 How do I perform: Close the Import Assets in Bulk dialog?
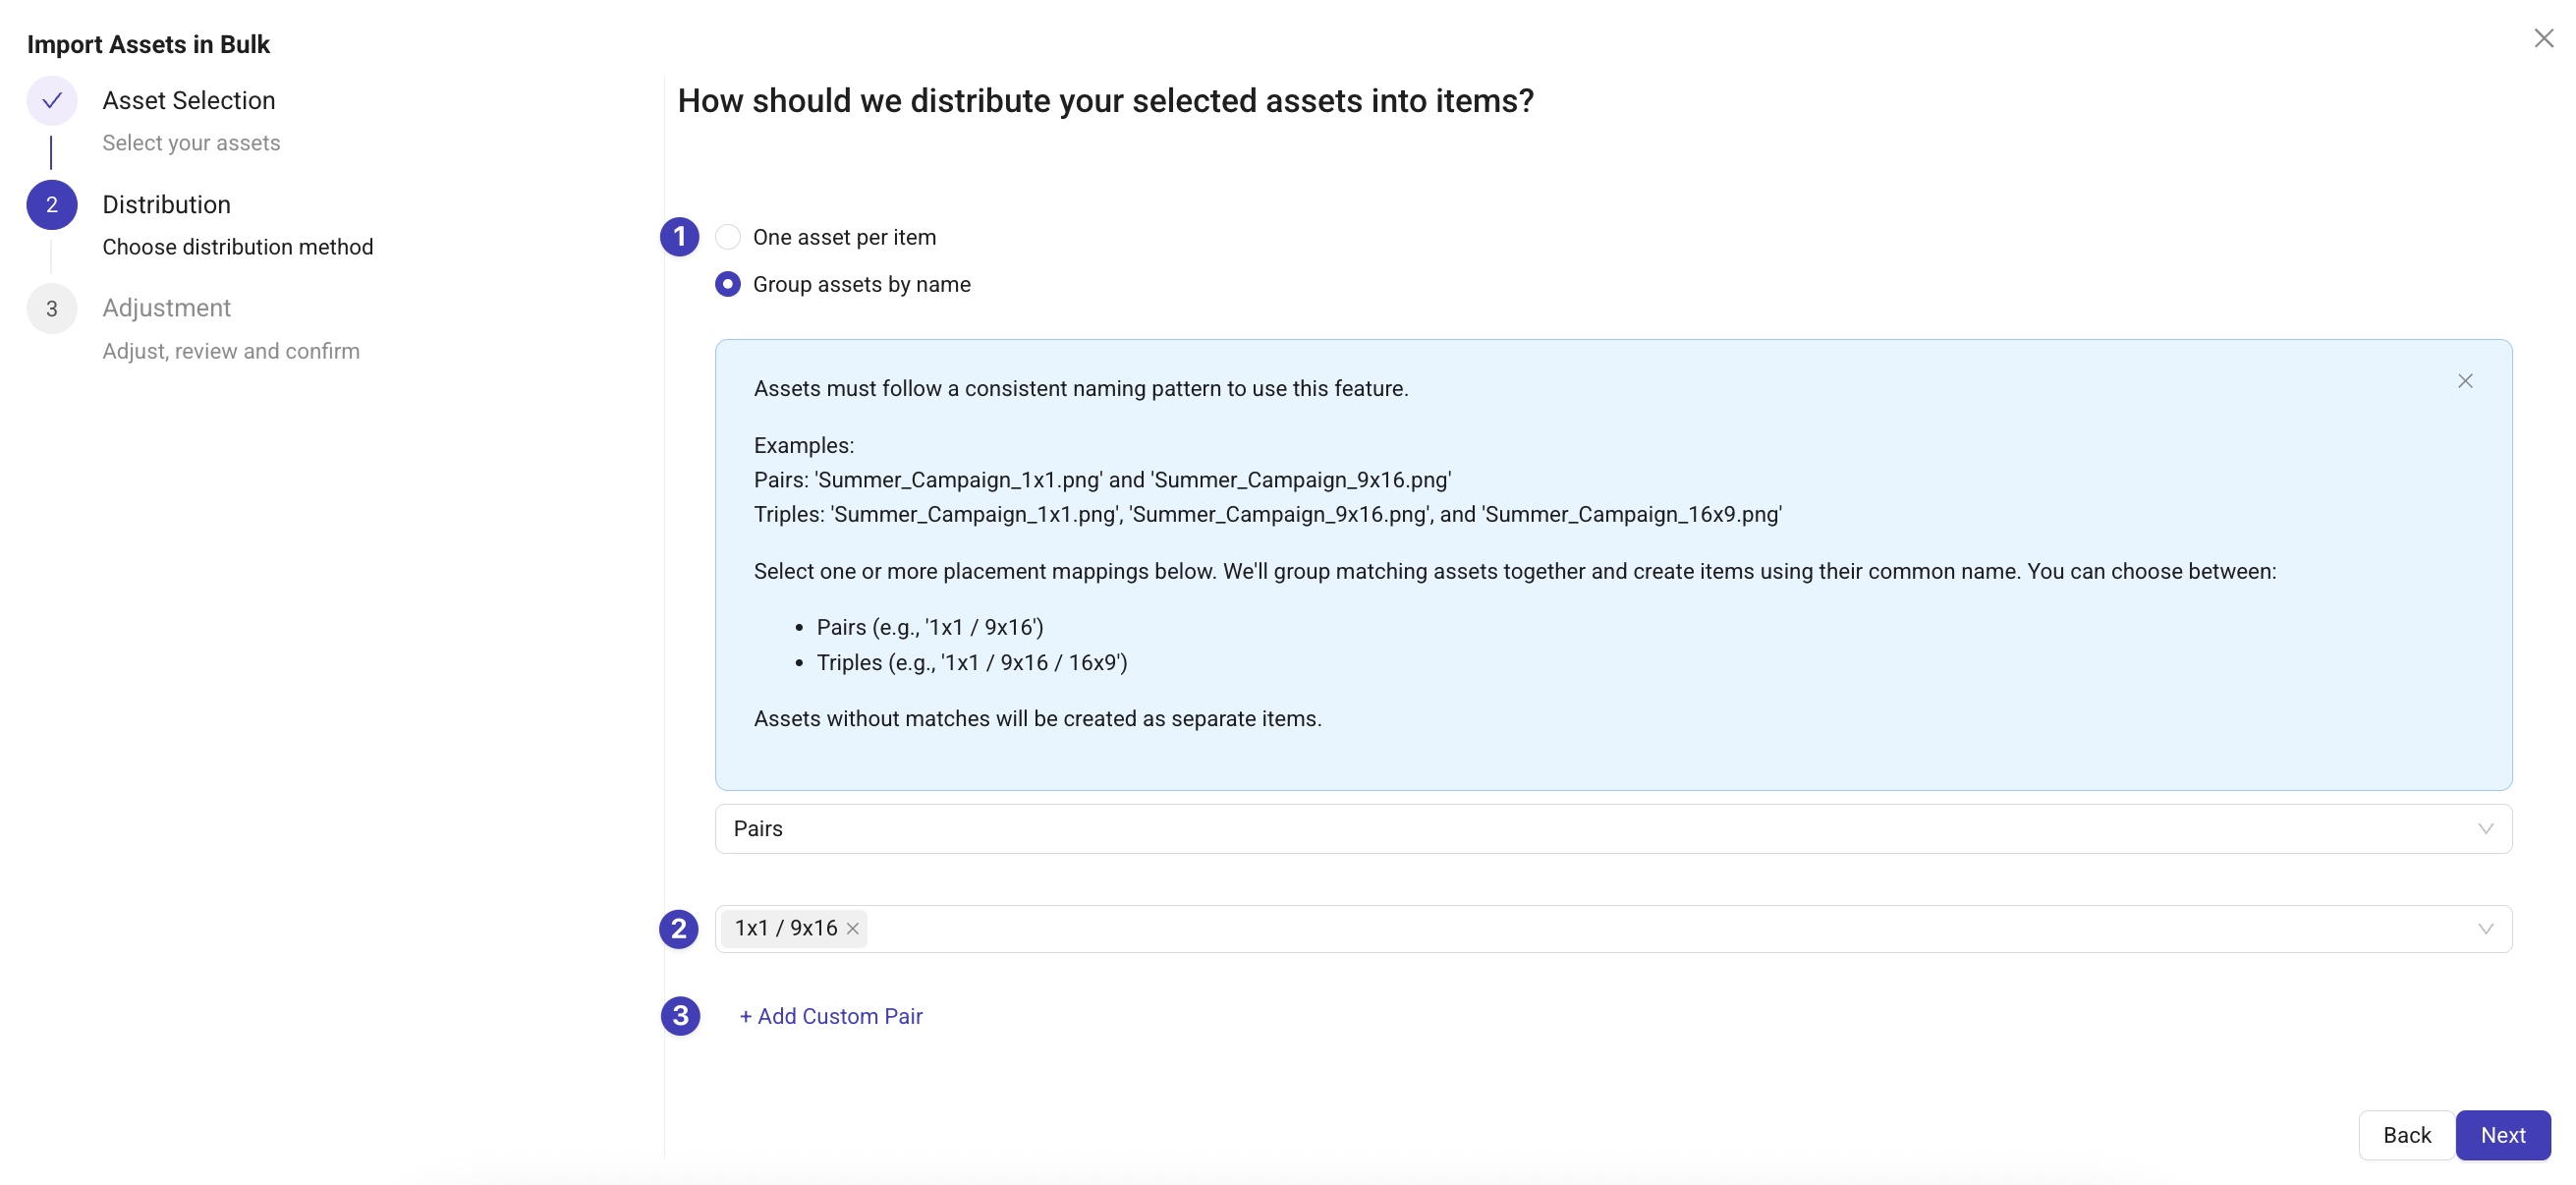(2543, 38)
